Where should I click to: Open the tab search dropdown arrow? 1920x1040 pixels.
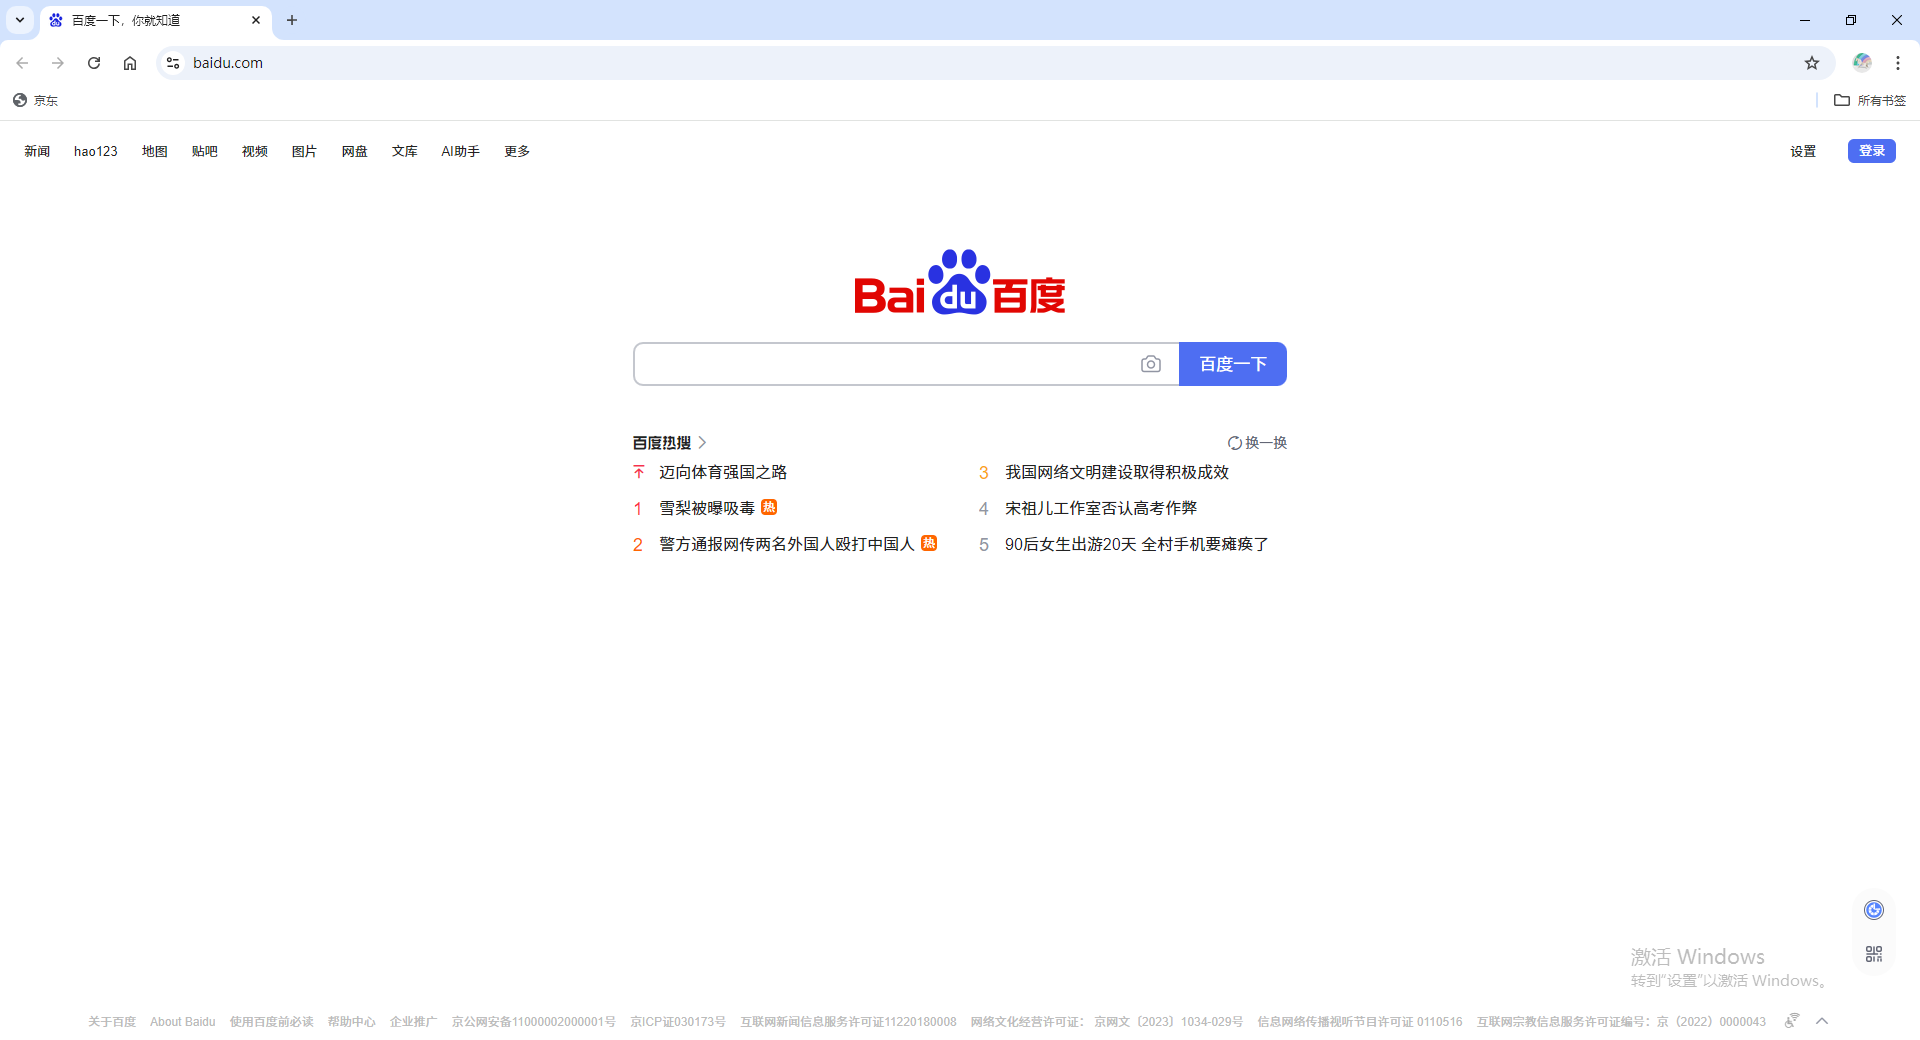click(20, 20)
